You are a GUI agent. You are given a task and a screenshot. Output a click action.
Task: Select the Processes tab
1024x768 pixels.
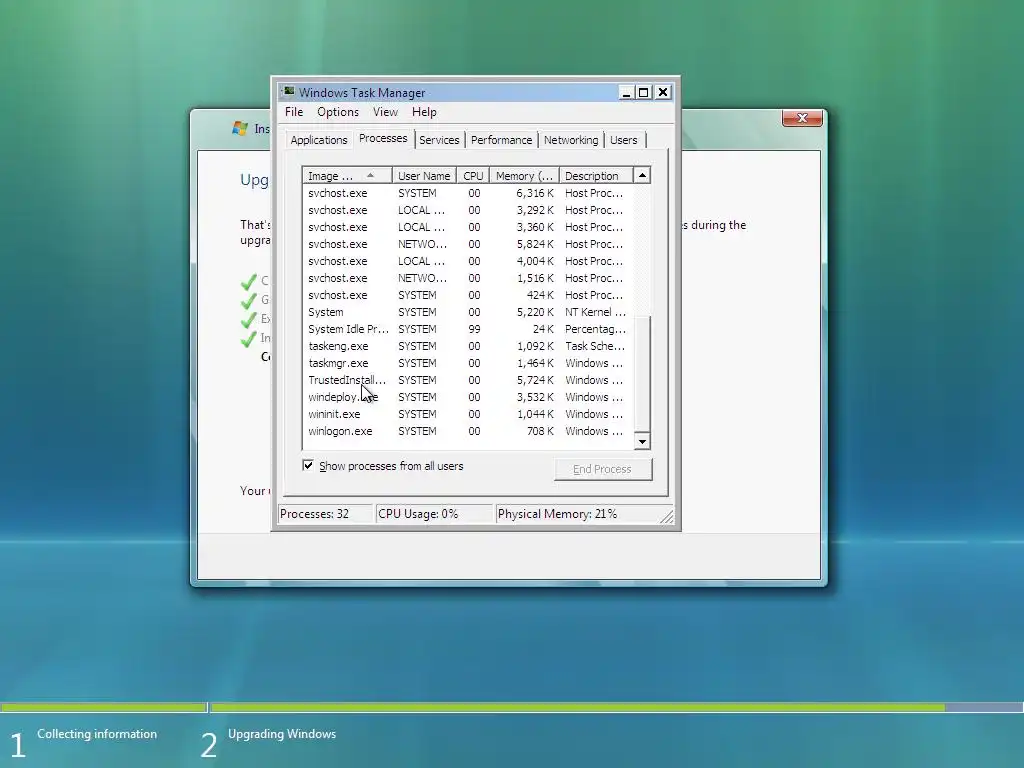[383, 138]
